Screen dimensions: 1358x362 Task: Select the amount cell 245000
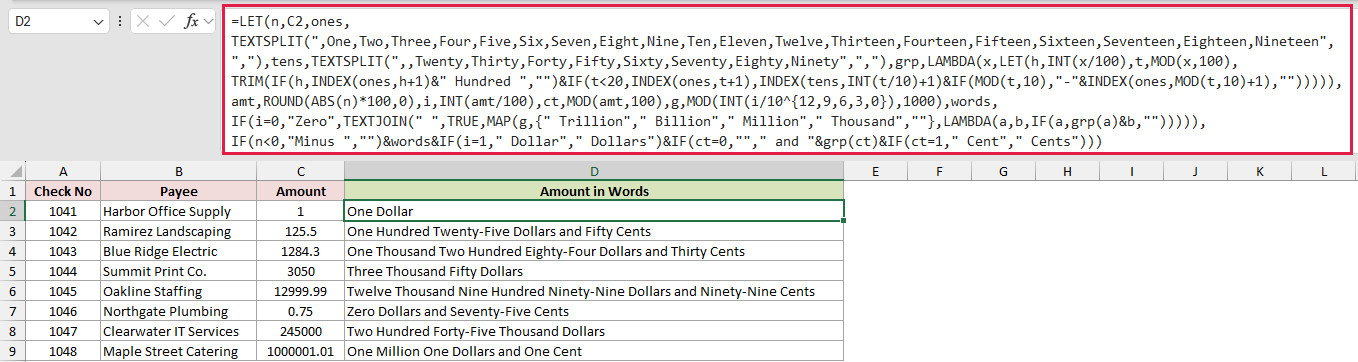[300, 331]
